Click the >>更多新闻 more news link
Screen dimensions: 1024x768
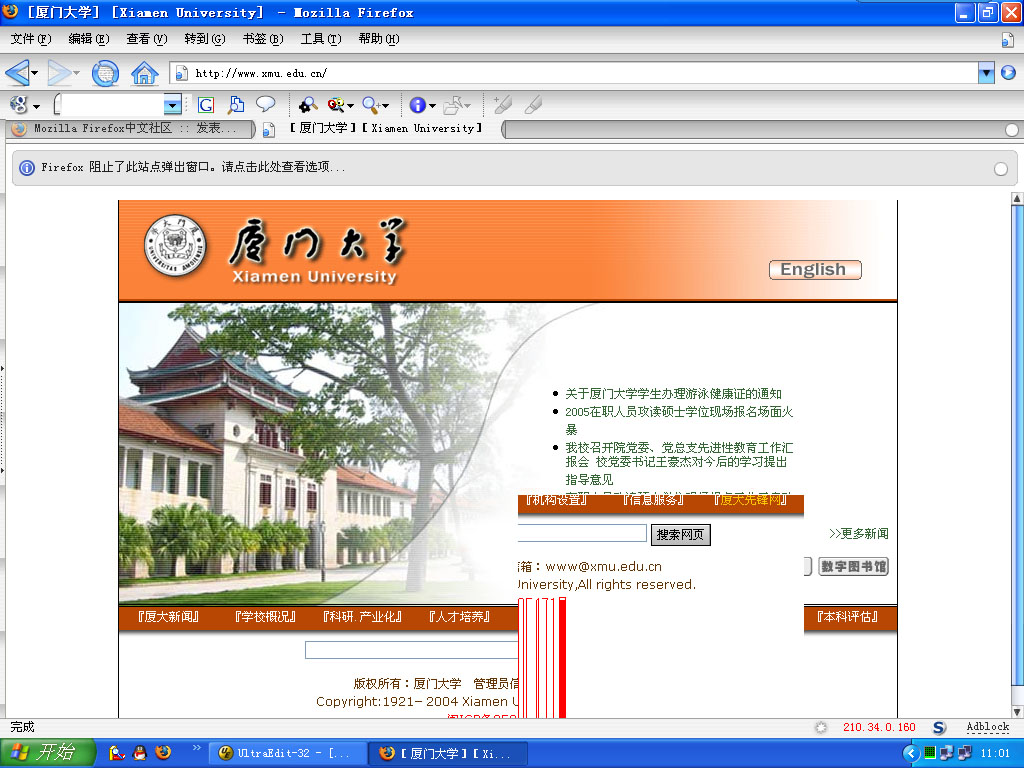[858, 534]
